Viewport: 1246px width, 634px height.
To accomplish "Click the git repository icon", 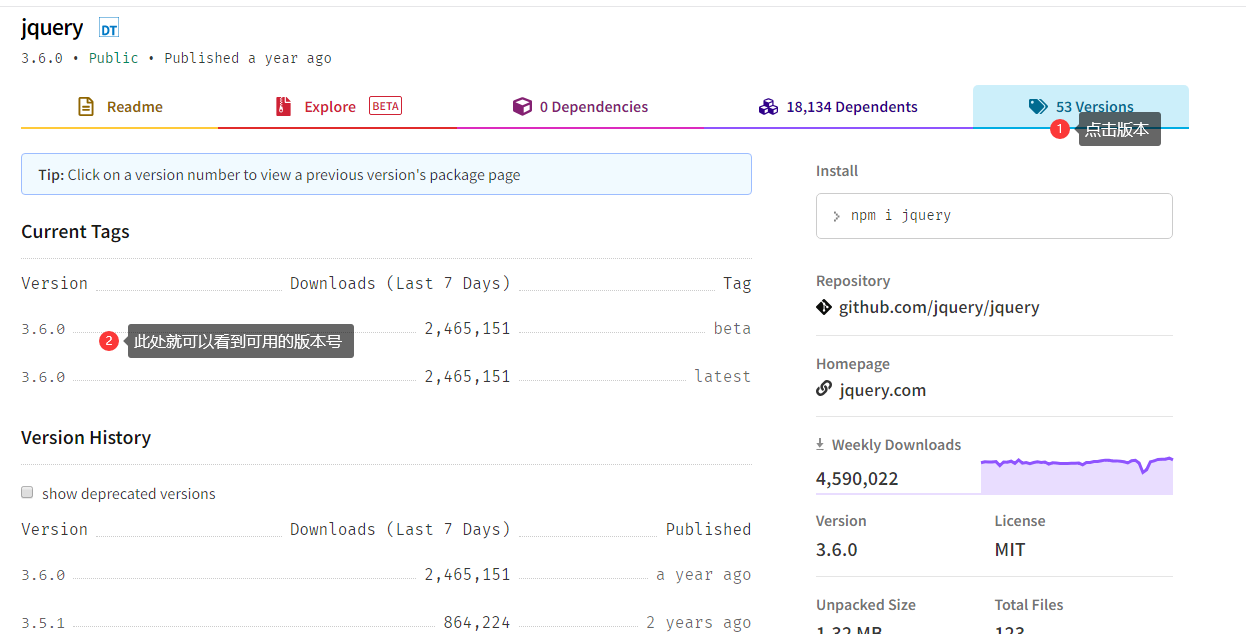I will [x=824, y=307].
